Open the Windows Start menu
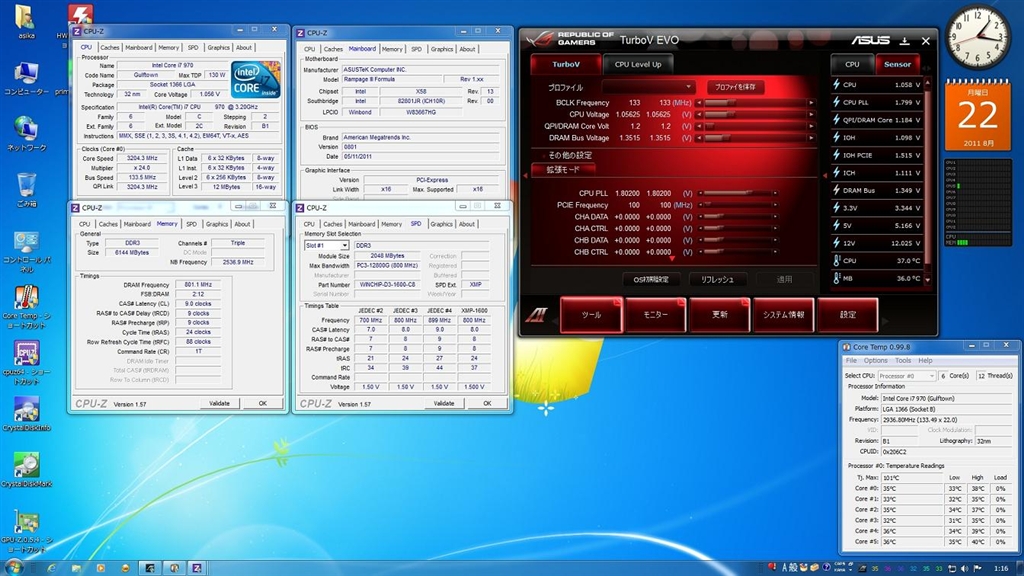This screenshot has width=1024, height=576. tap(13, 568)
